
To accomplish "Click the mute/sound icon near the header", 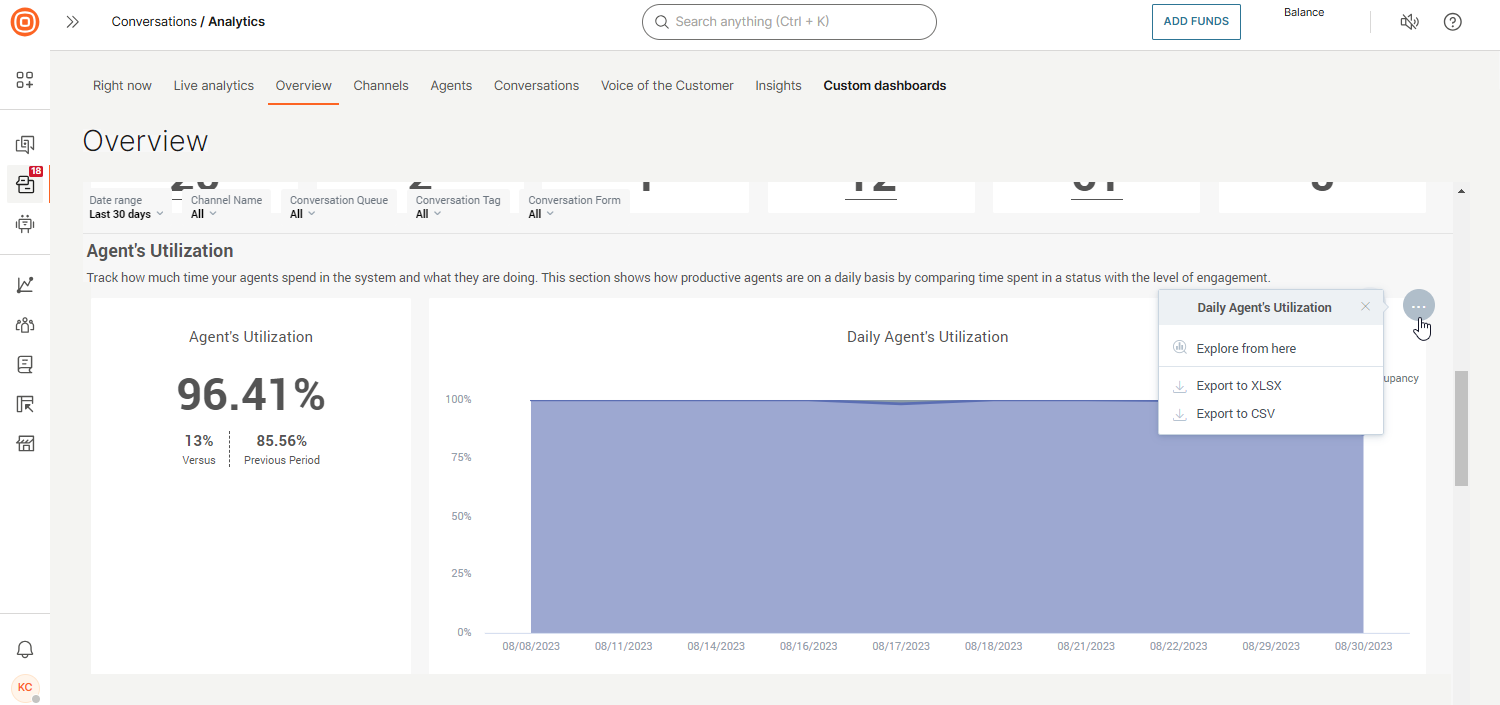I will pos(1409,21).
